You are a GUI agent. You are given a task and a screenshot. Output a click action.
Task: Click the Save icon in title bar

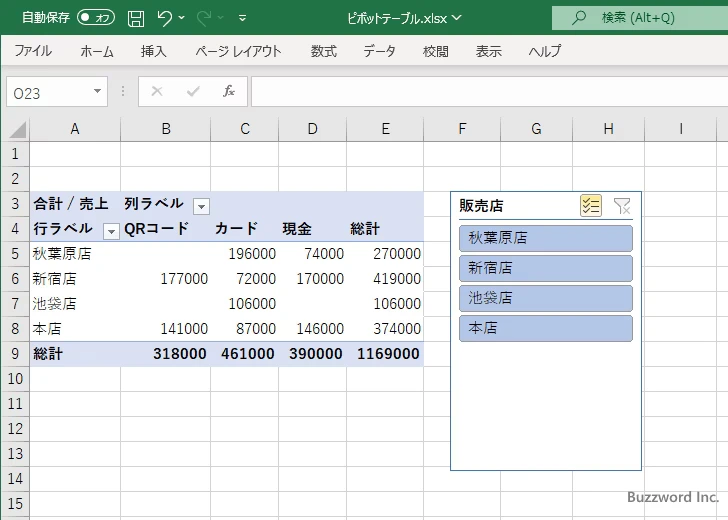point(136,19)
